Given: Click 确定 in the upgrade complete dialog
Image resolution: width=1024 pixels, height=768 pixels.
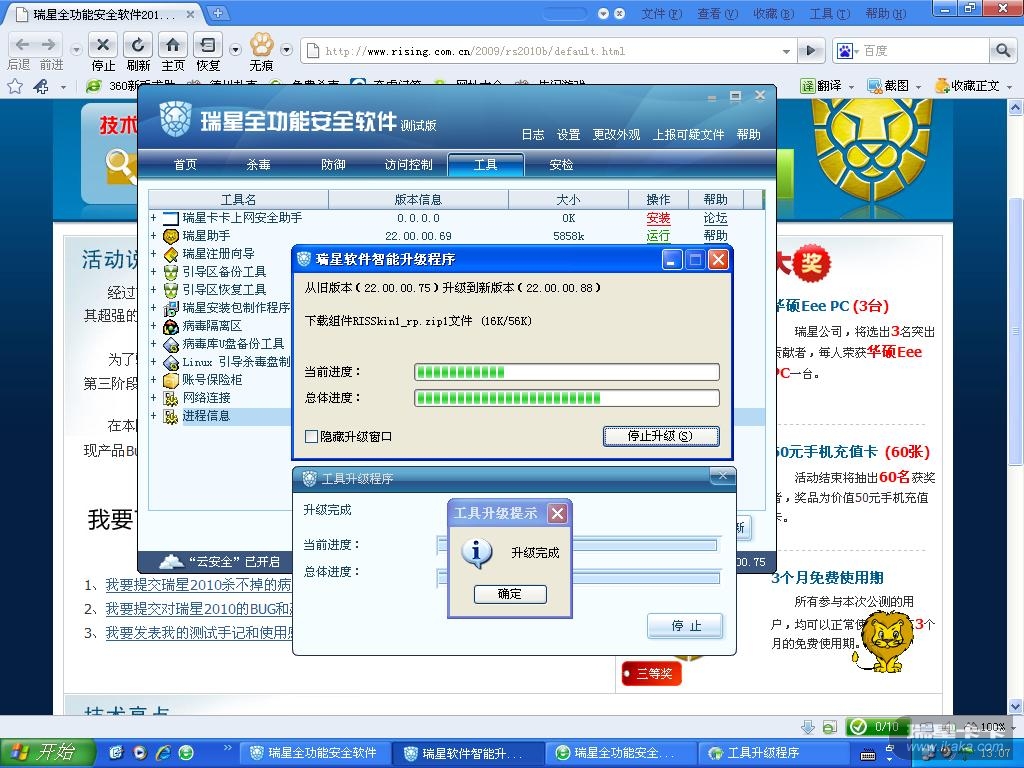Looking at the screenshot, I should click(510, 594).
